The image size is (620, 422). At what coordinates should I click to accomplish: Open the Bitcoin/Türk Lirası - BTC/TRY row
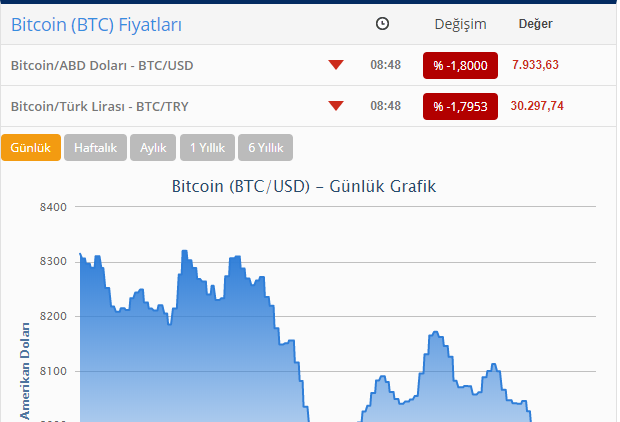(x=308, y=106)
